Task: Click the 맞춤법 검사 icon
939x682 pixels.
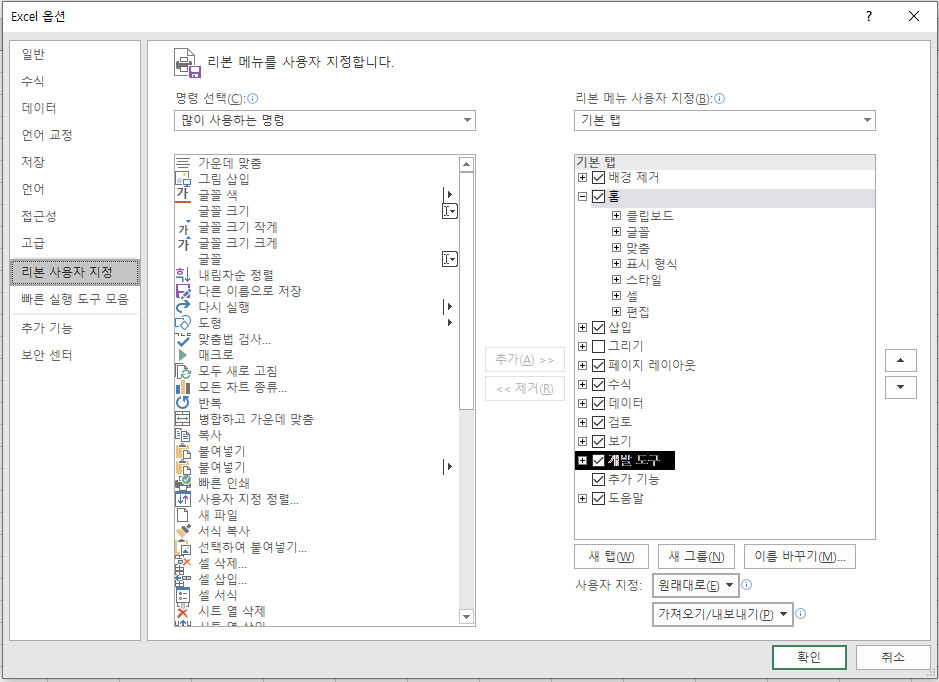Action: pos(183,339)
